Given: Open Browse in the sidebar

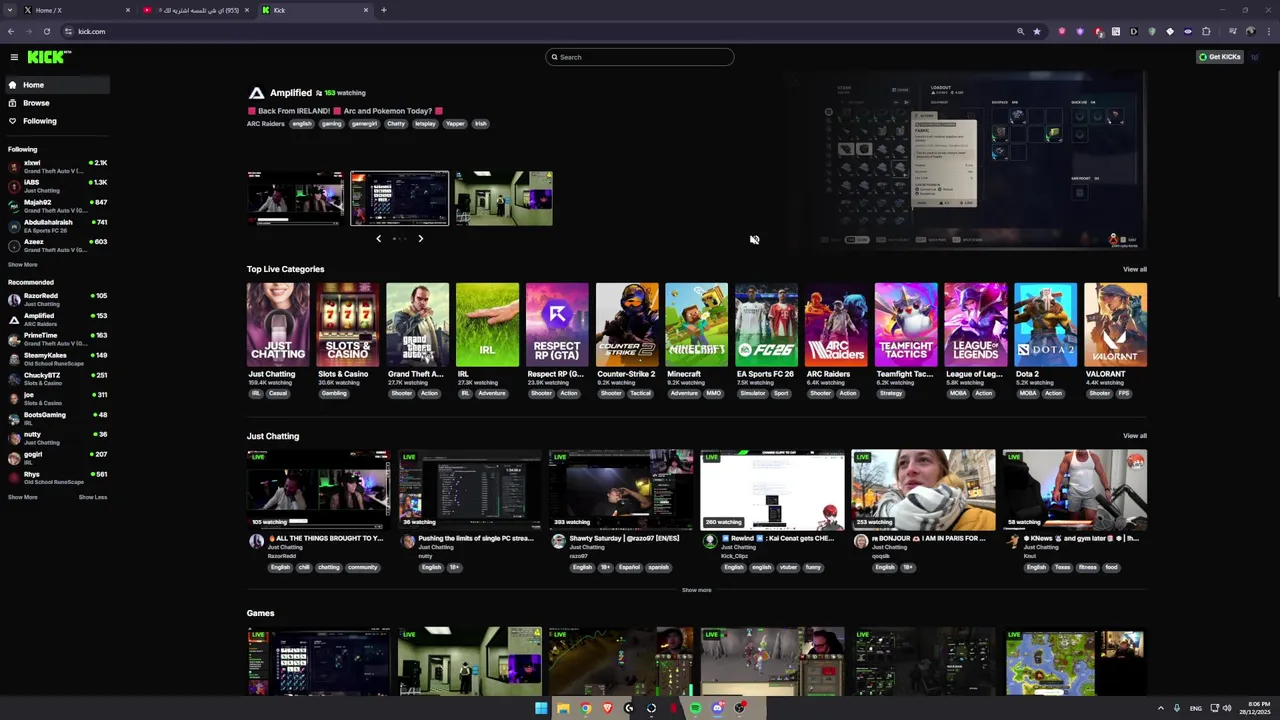Looking at the screenshot, I should 56,103.
